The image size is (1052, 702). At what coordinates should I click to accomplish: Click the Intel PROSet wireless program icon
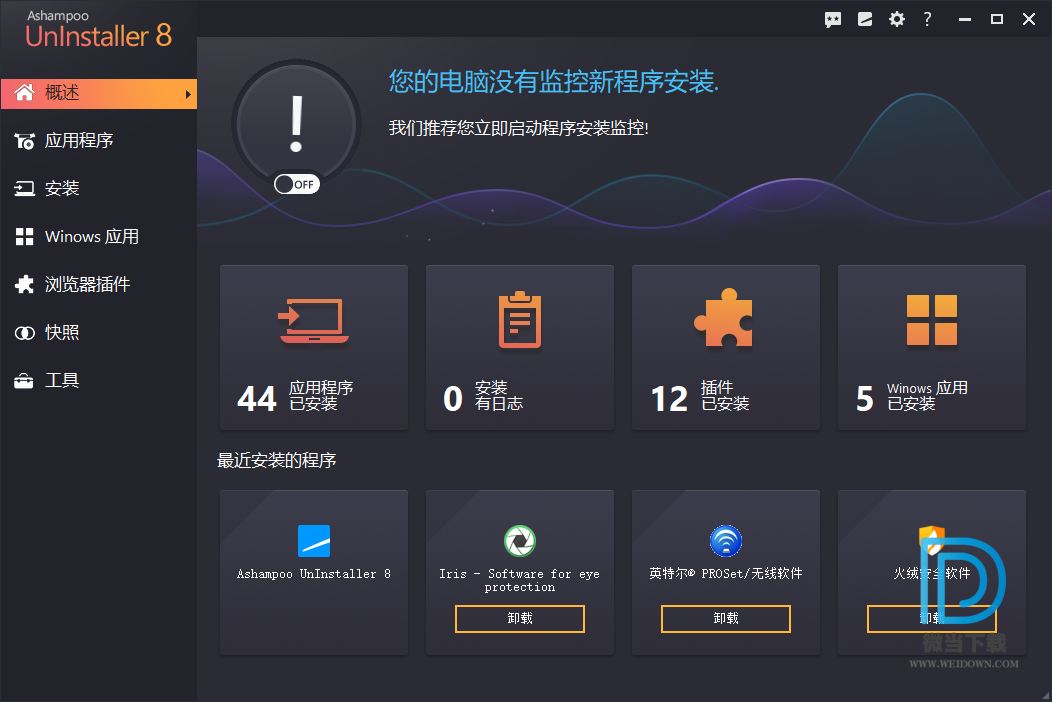click(726, 541)
